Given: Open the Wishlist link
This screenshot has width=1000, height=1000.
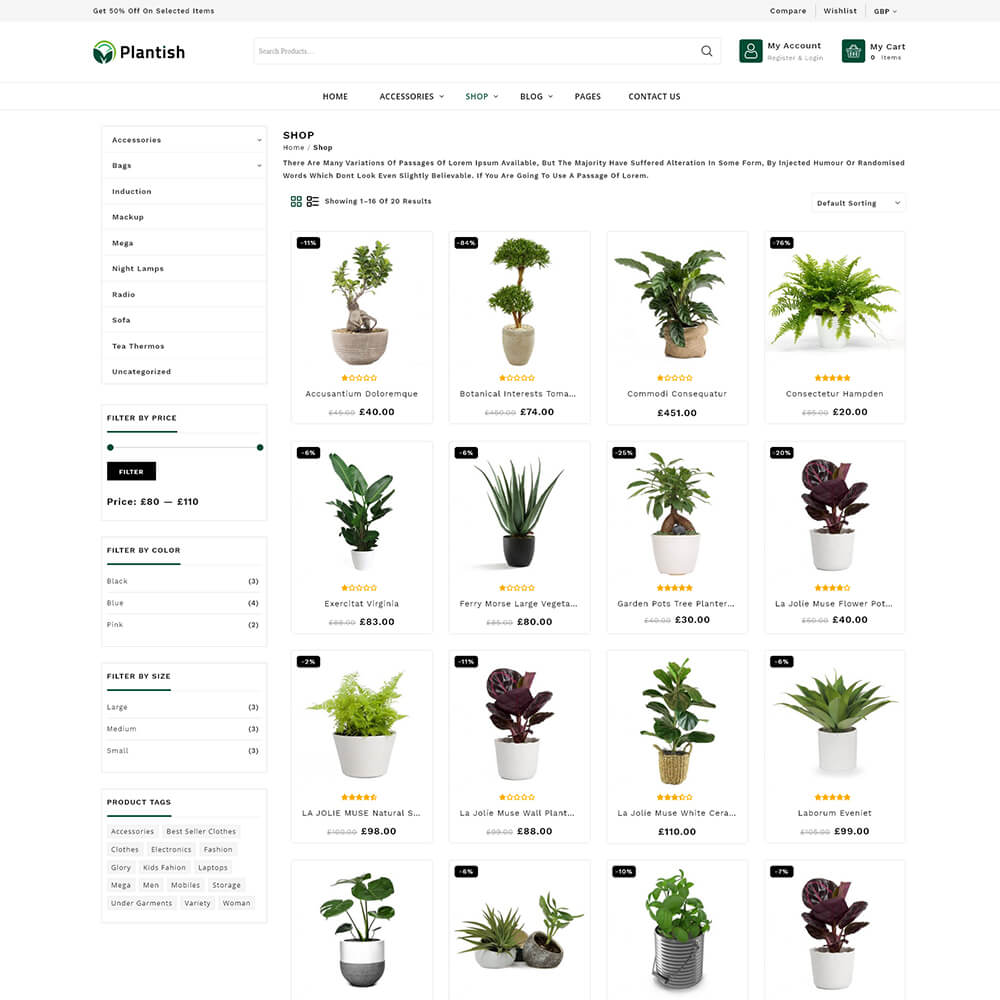Looking at the screenshot, I should tap(840, 11).
